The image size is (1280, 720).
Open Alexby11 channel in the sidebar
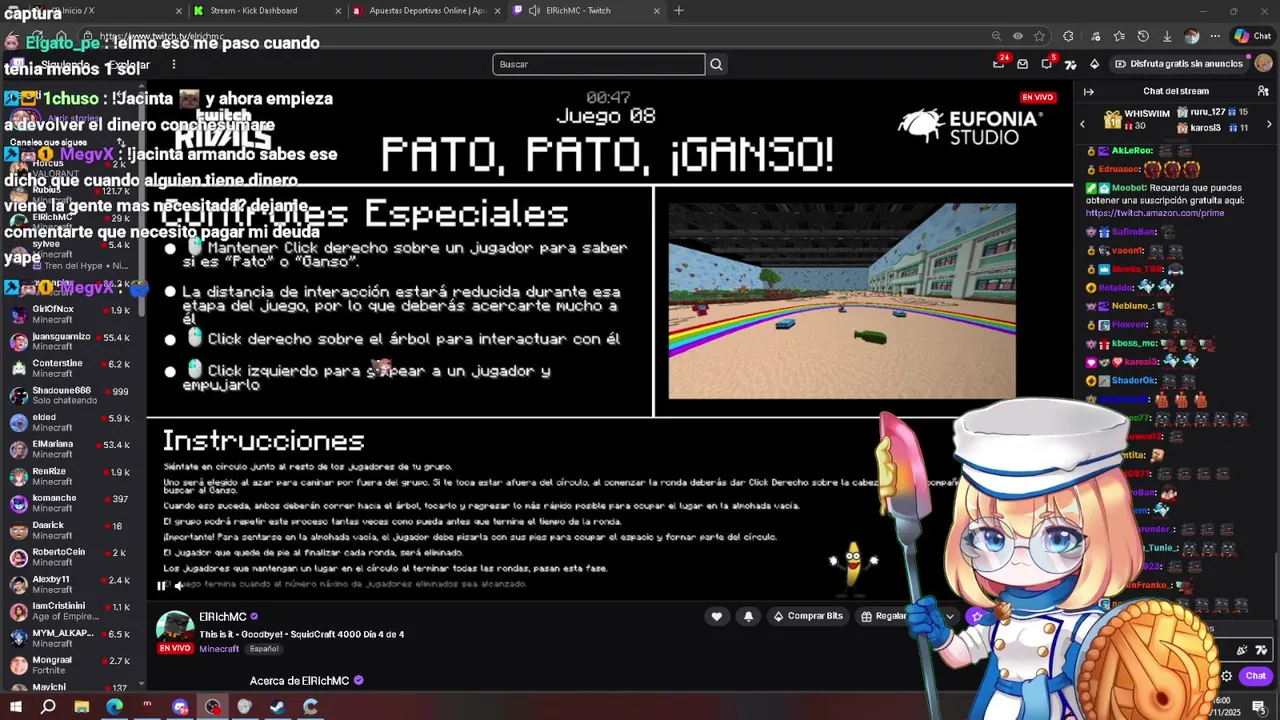72,584
